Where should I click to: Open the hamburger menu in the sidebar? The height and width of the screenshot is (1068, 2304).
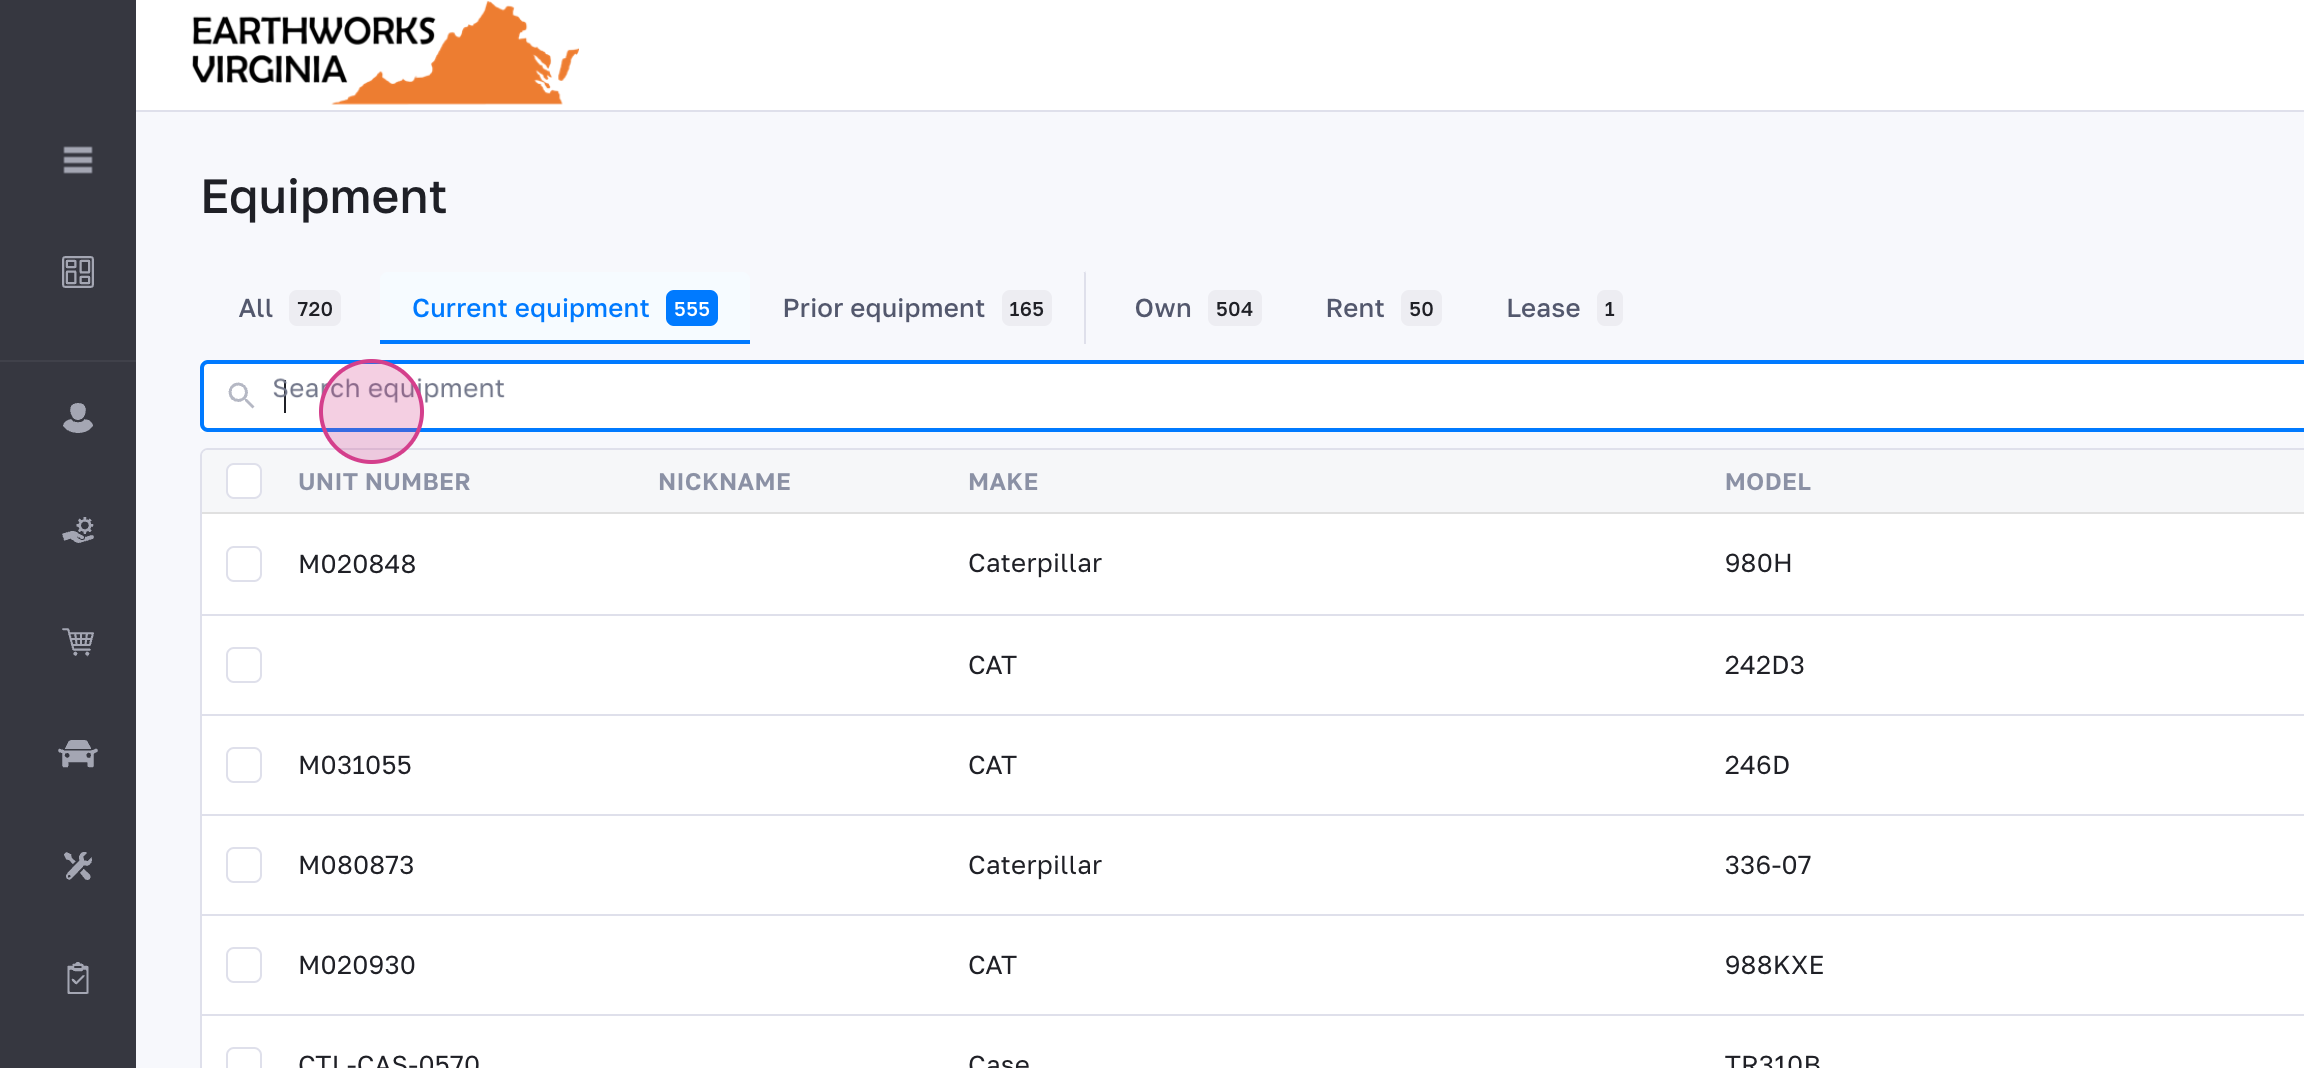coord(78,160)
